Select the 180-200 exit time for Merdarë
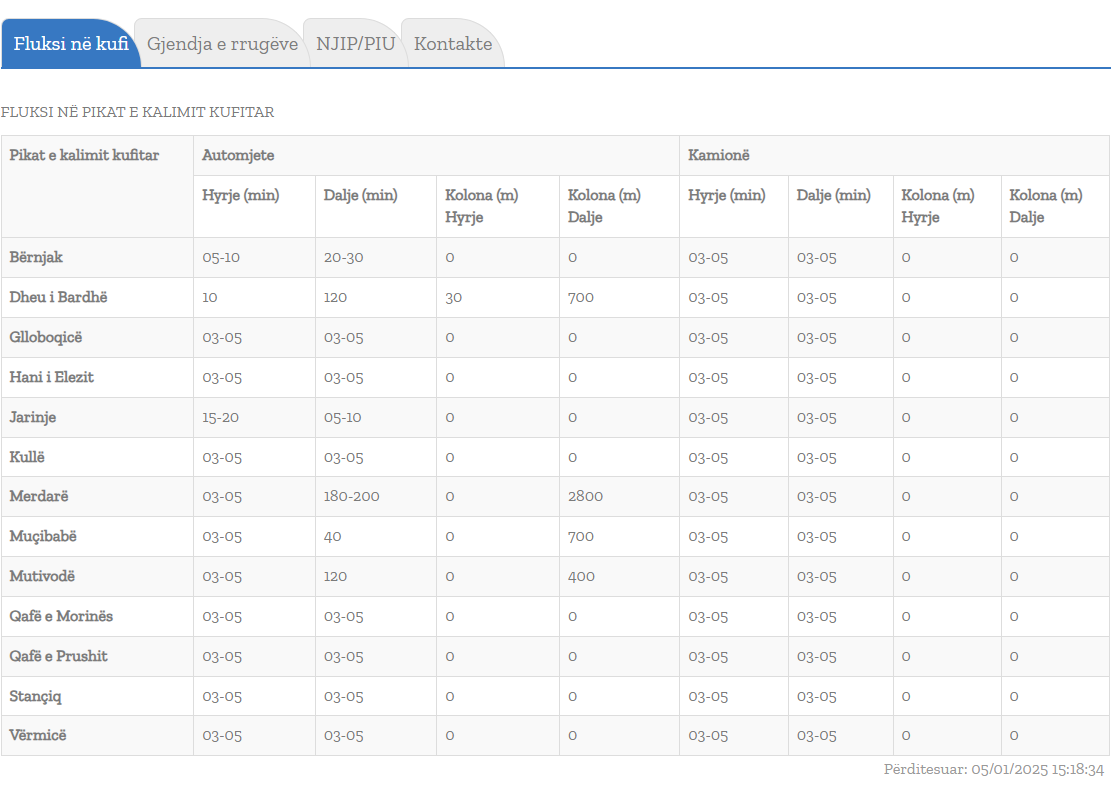 point(351,496)
